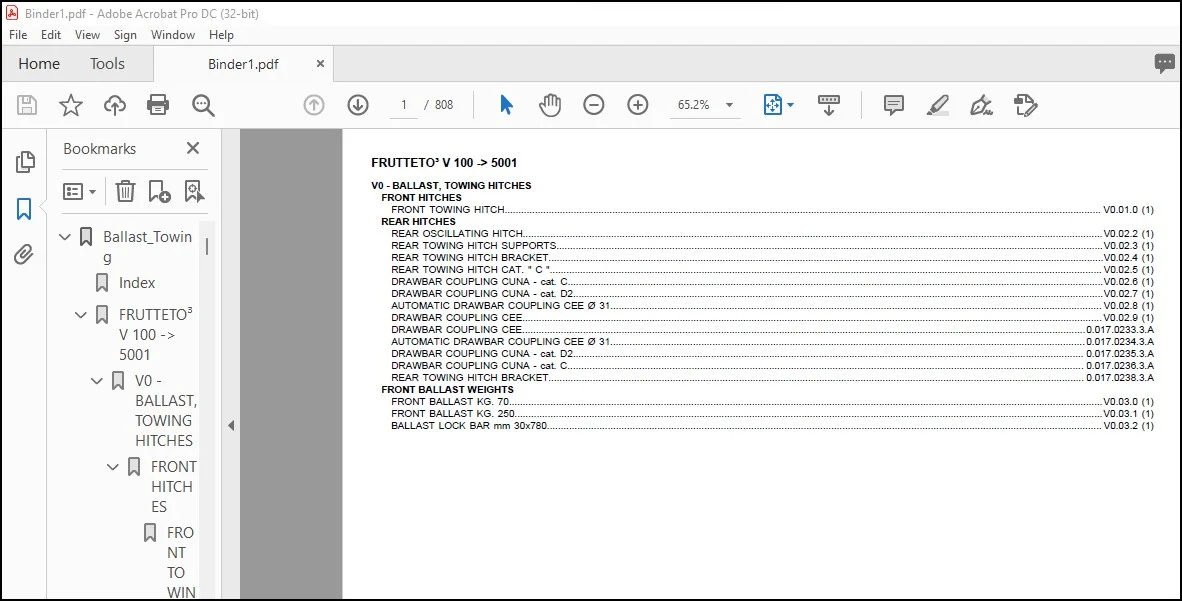Open the chat notification icon

click(x=1165, y=63)
